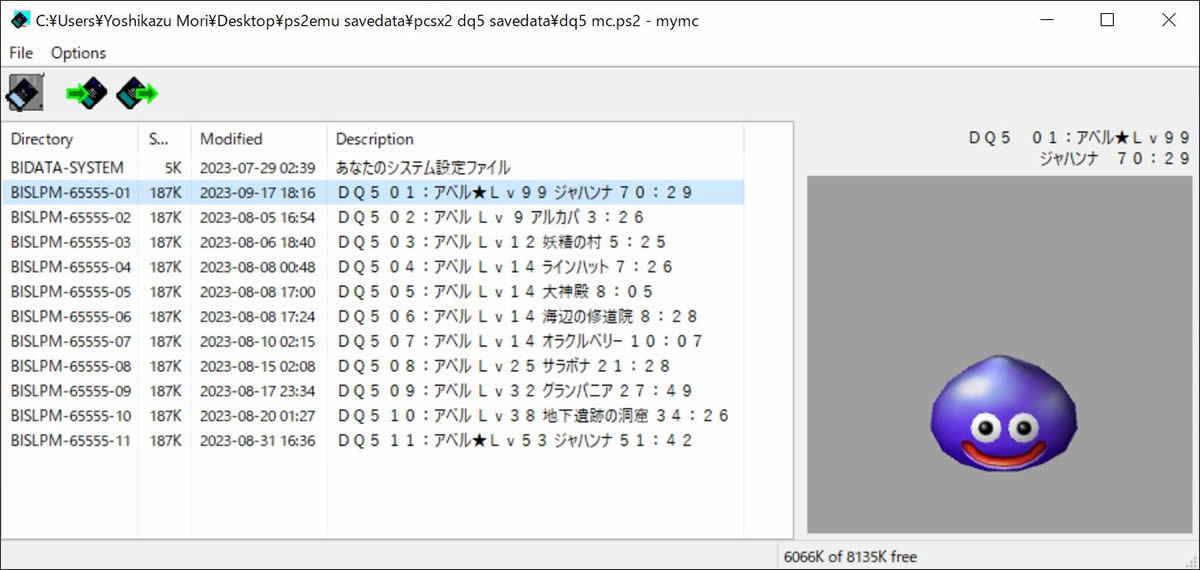This screenshot has width=1200, height=570.
Task: Close the mymc window
Action: (1168, 20)
